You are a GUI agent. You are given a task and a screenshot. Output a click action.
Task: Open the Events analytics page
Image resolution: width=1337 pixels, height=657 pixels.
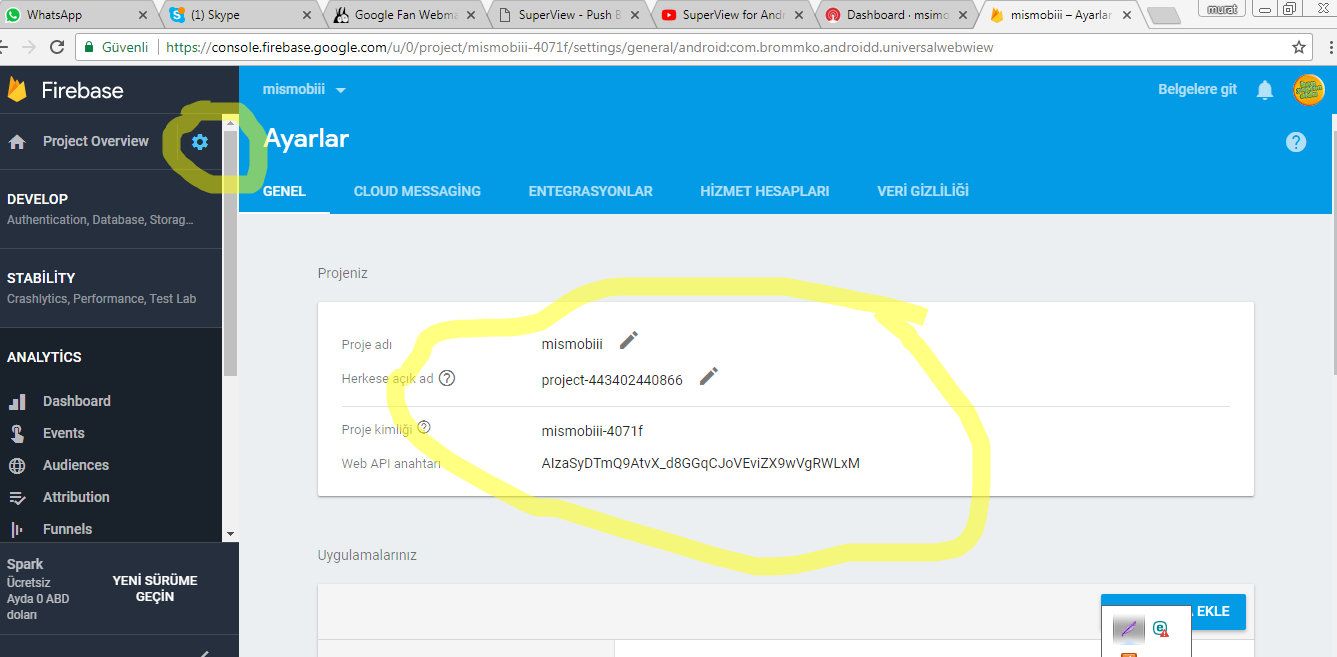pyautogui.click(x=64, y=433)
